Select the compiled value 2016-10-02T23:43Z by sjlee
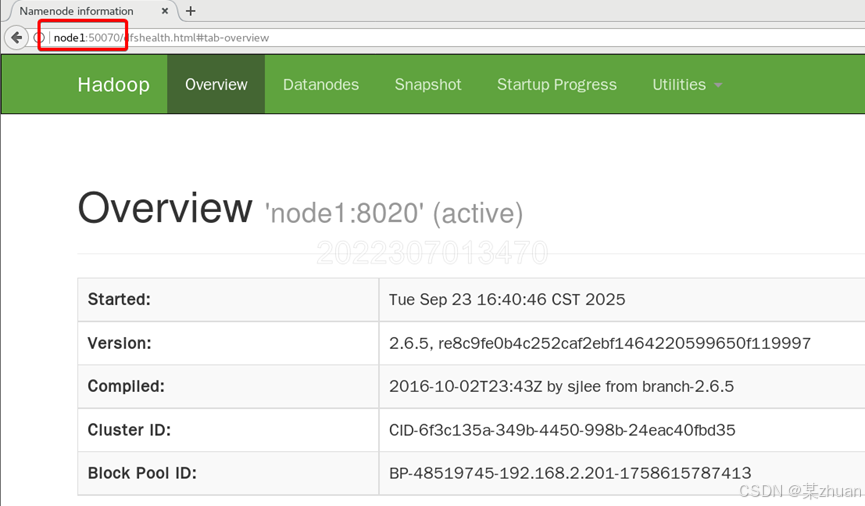The image size is (865, 506). 561,386
